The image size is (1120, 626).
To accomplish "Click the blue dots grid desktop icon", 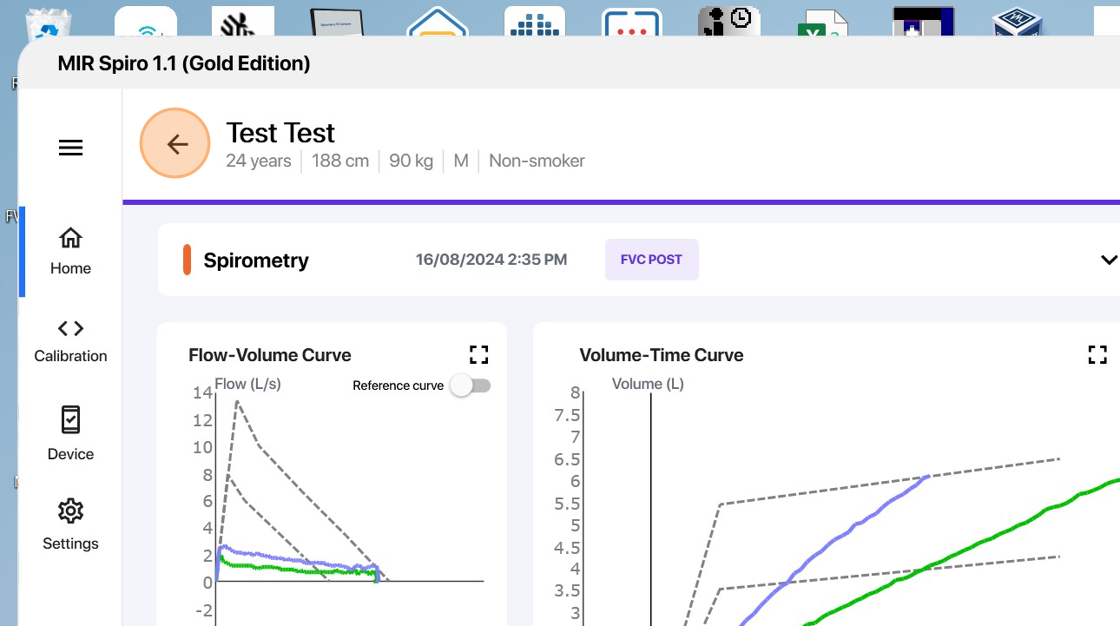I will click(x=534, y=21).
